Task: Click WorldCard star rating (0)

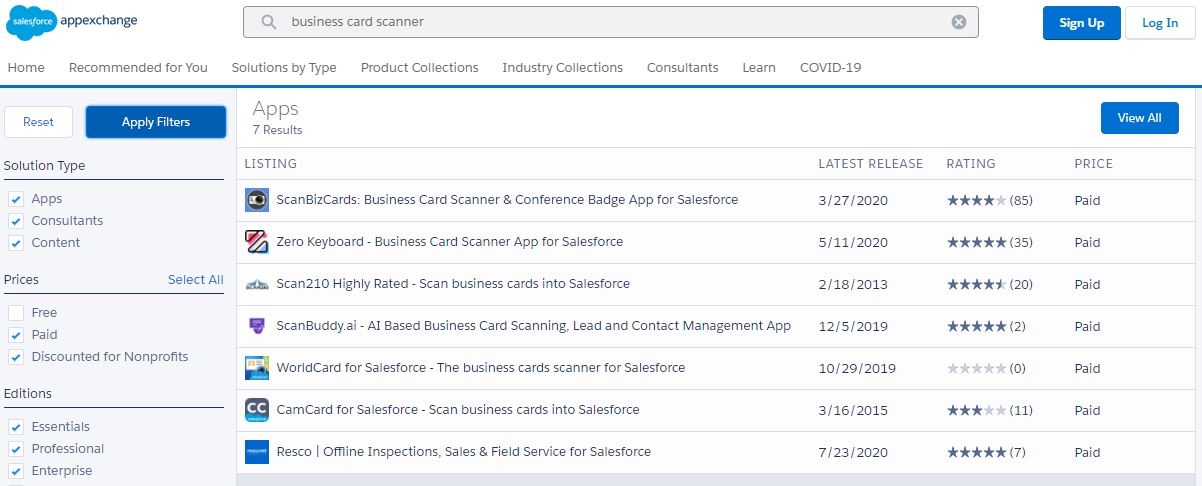Action: [986, 368]
